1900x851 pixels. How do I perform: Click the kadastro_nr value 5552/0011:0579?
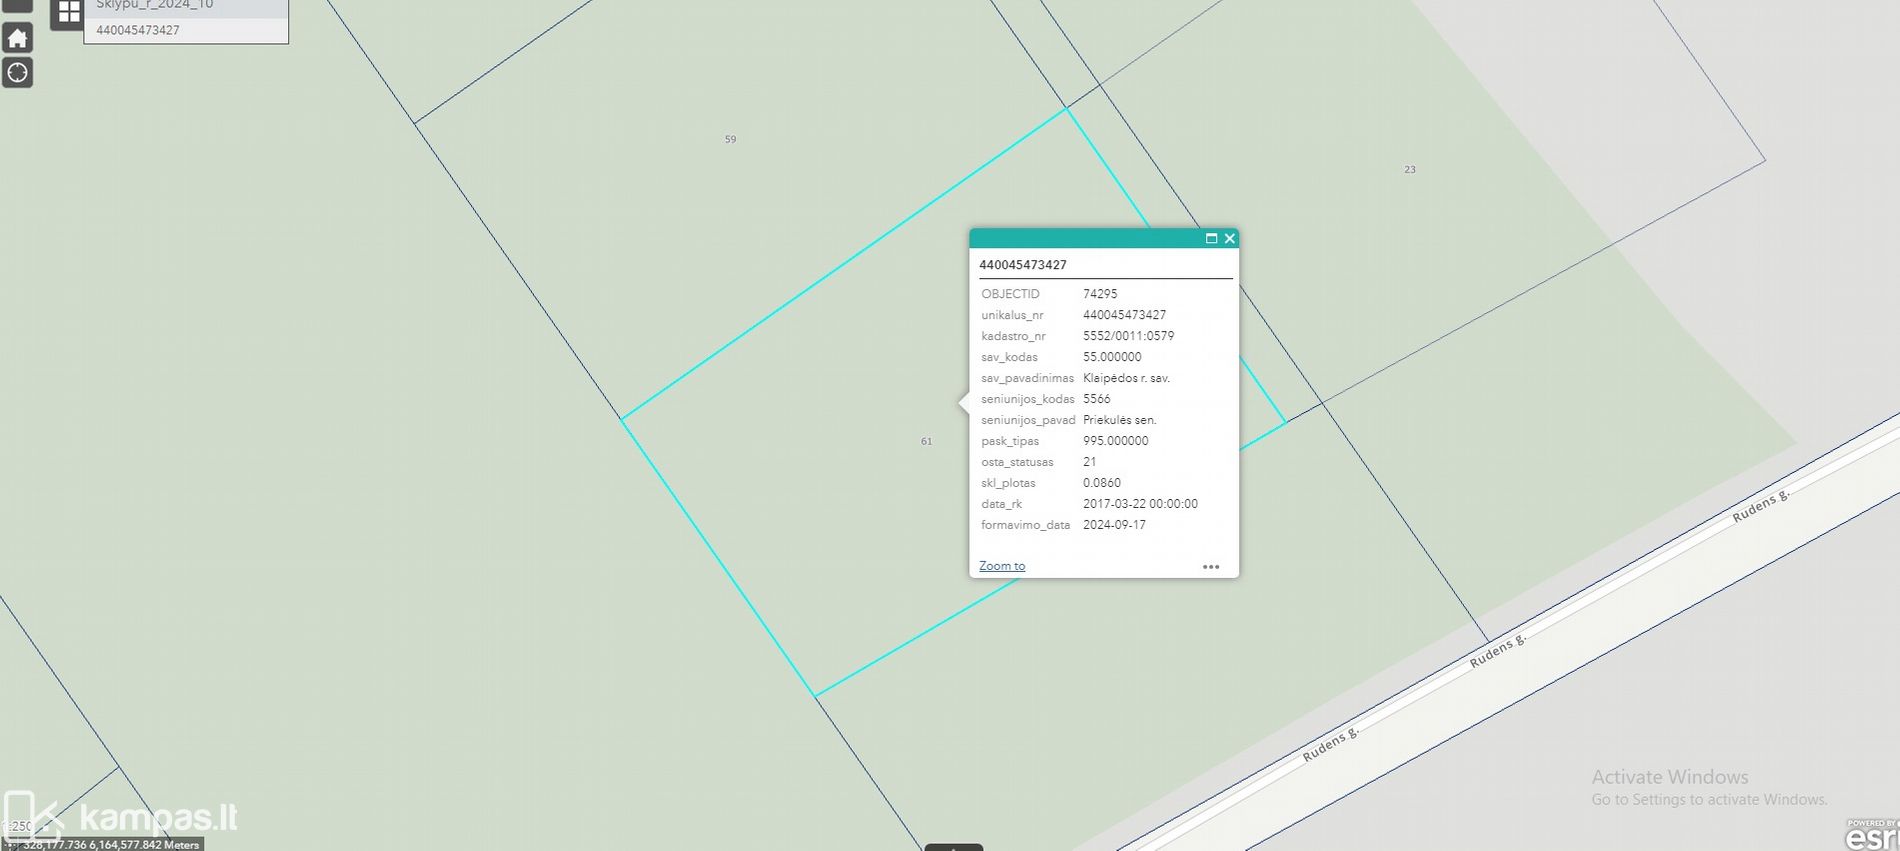1128,336
